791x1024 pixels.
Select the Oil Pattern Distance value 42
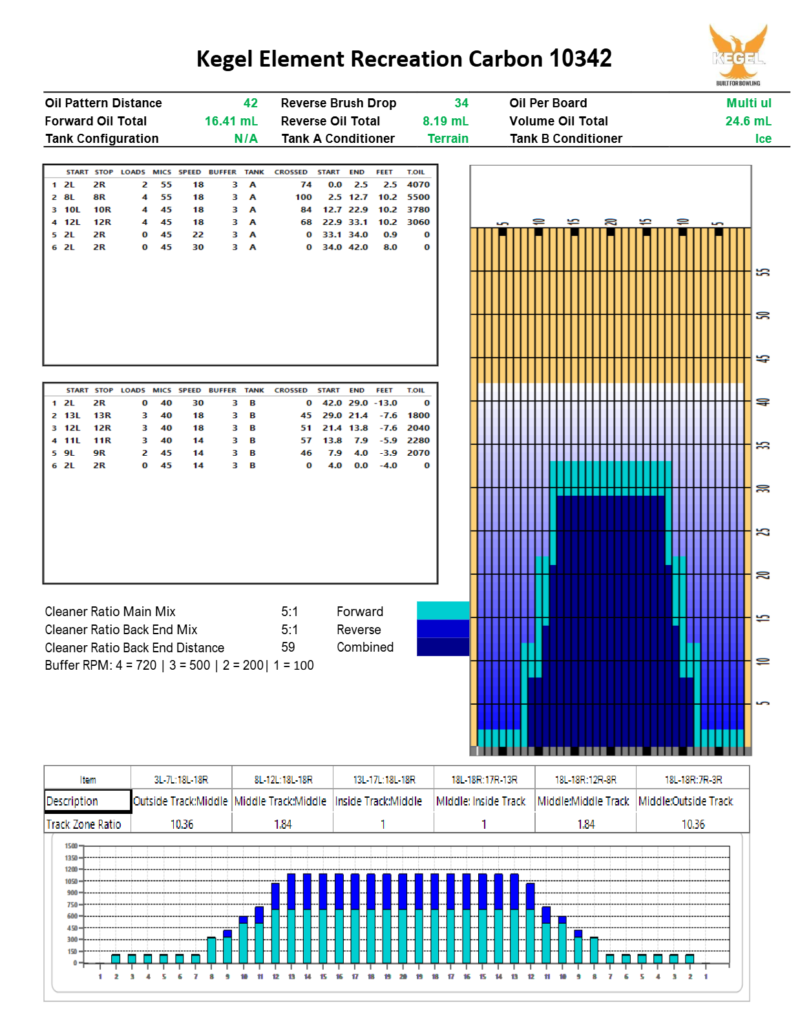pyautogui.click(x=250, y=103)
